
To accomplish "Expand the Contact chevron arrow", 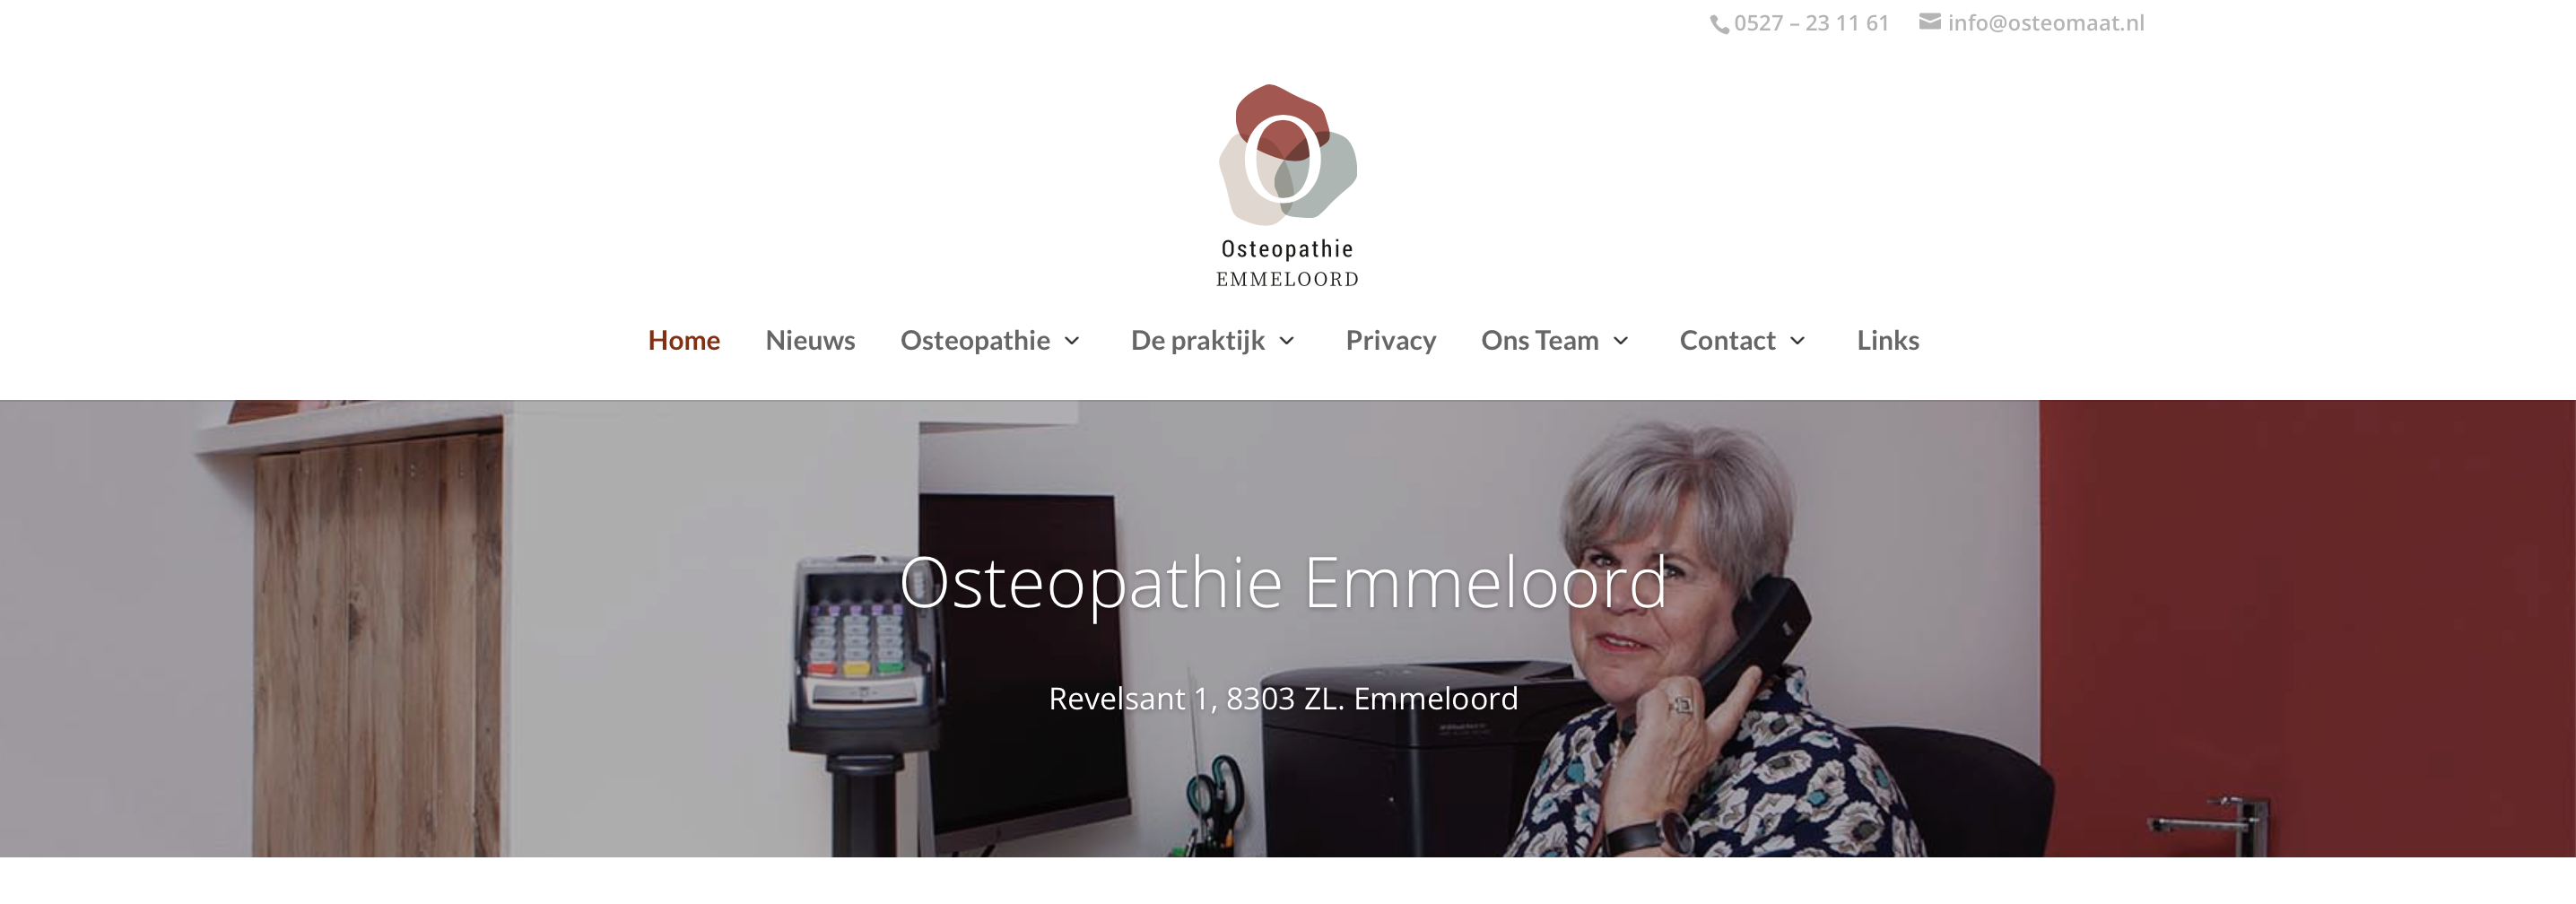I will [x=1797, y=341].
